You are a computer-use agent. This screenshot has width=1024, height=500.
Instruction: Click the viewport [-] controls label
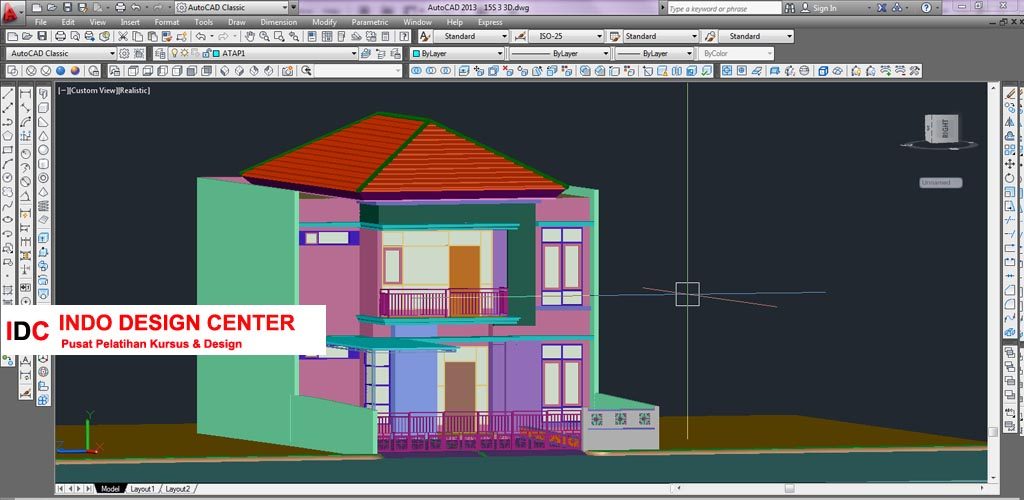tap(62, 91)
